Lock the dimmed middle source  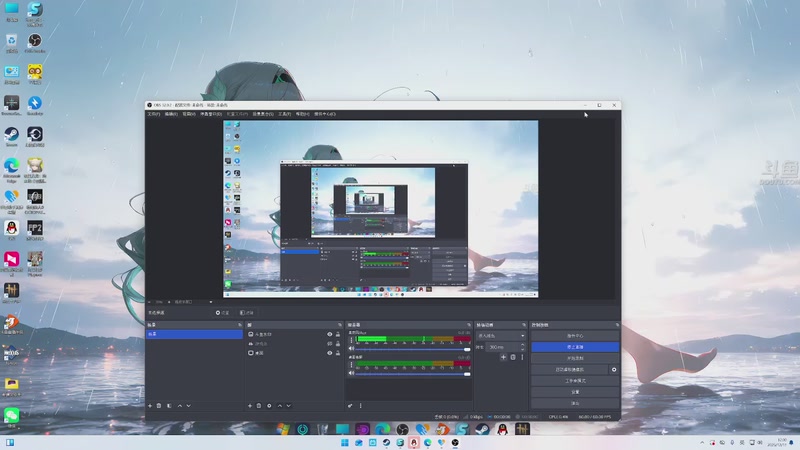(x=338, y=344)
